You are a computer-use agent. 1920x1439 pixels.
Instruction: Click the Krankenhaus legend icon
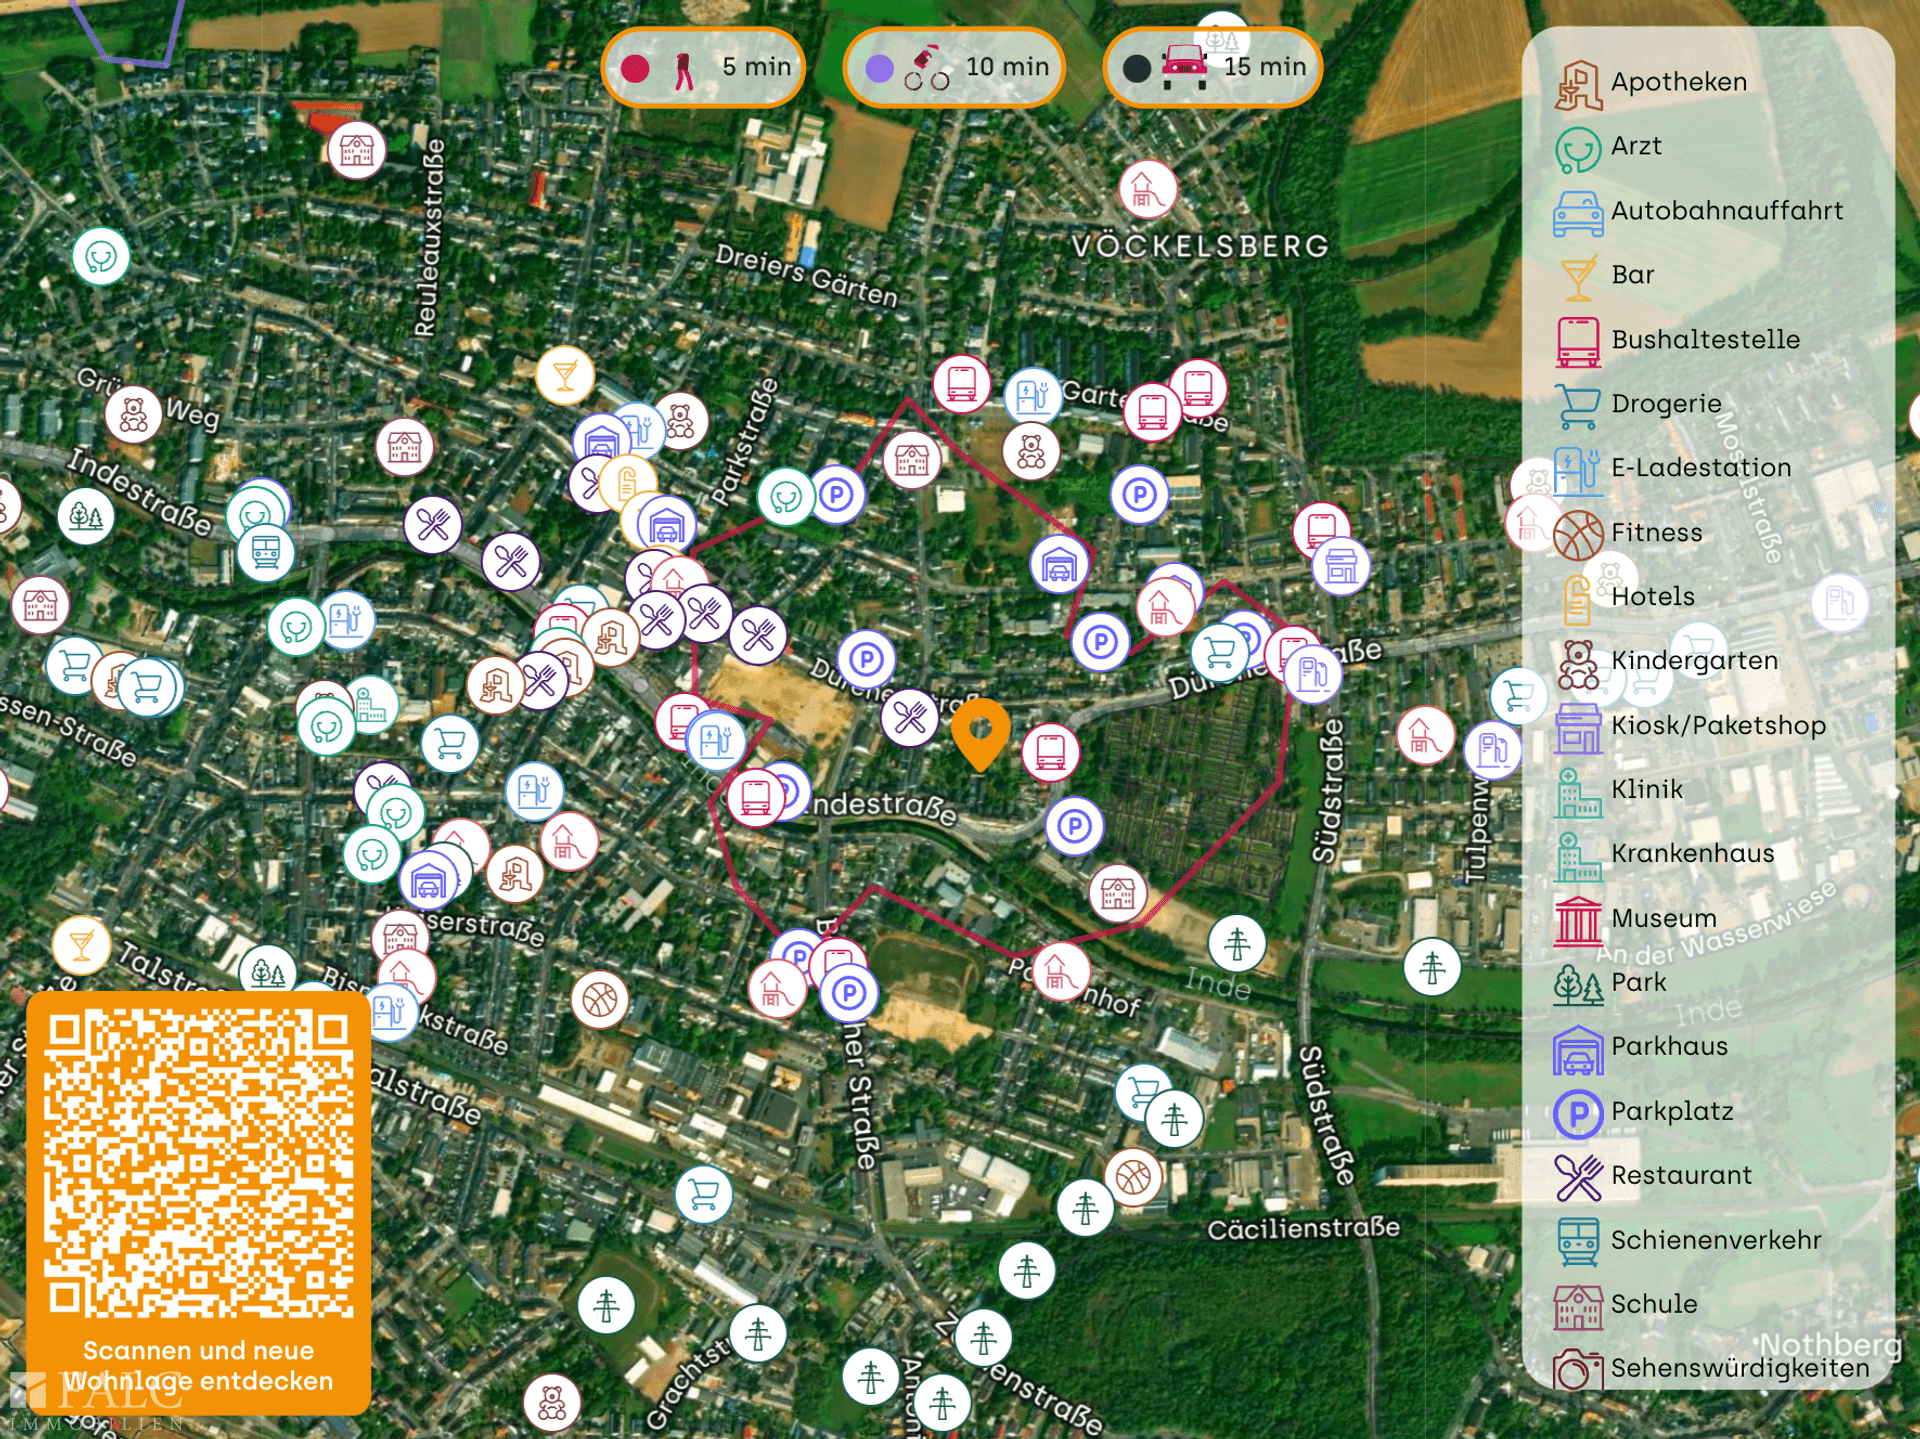1578,856
